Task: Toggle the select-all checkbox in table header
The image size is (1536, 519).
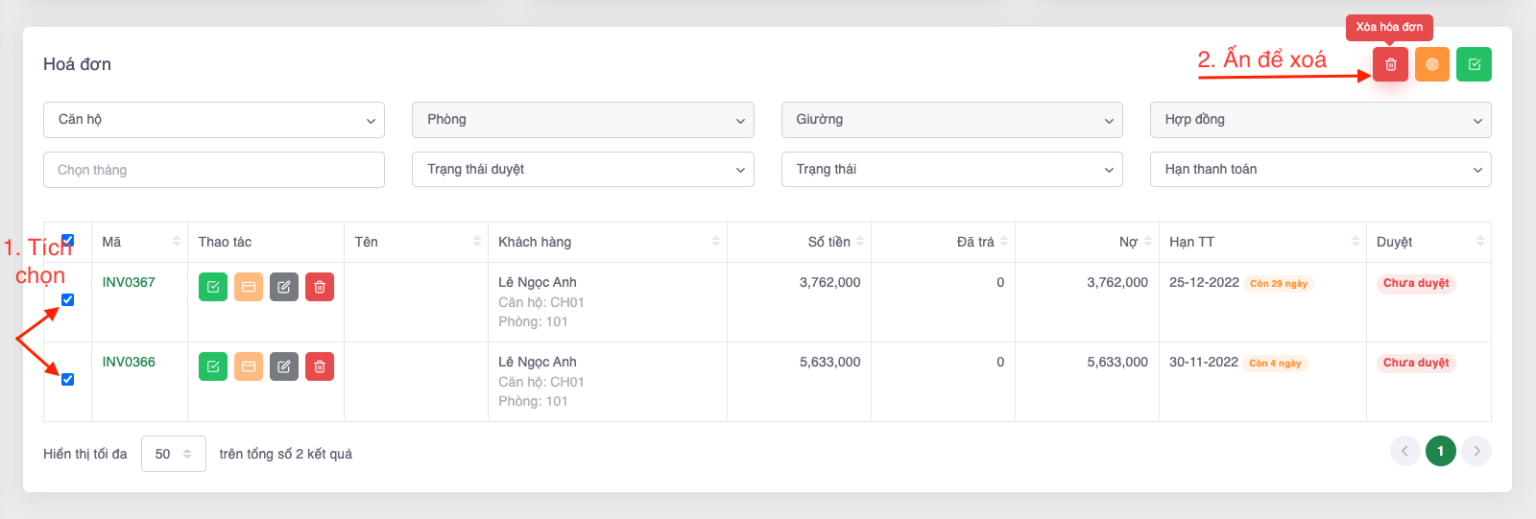Action: (68, 240)
